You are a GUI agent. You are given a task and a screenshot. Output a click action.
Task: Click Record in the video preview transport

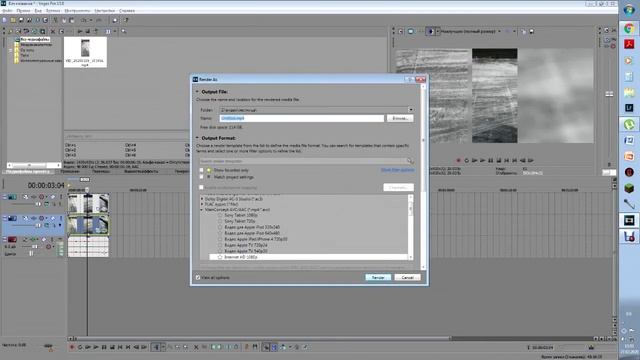pos(458,160)
